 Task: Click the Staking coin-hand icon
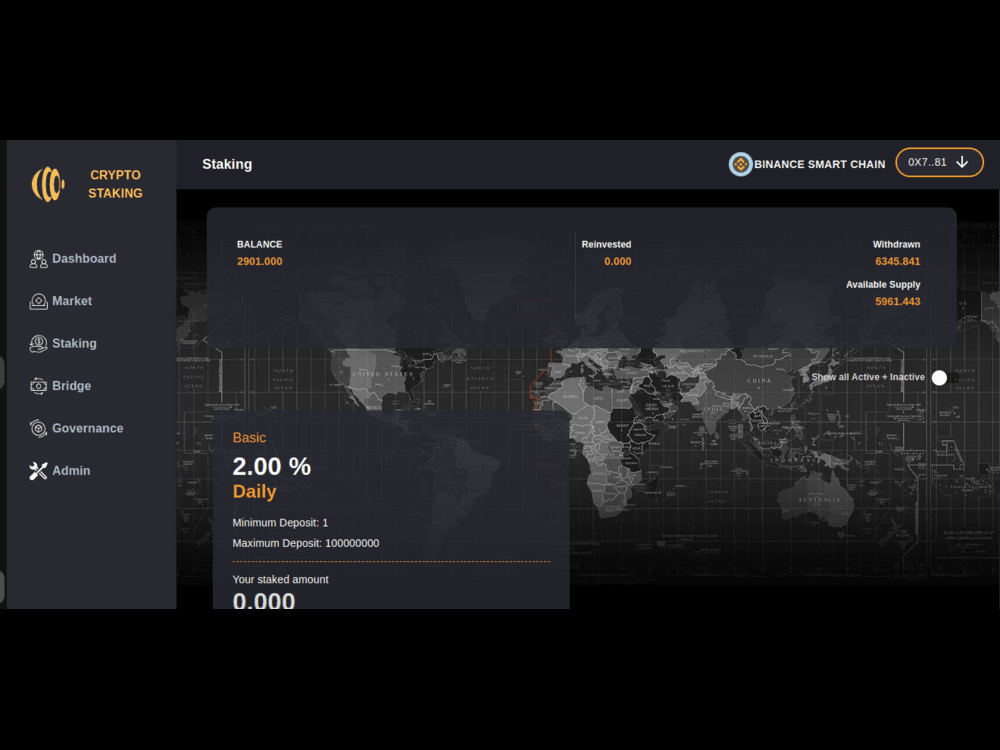[38, 344]
